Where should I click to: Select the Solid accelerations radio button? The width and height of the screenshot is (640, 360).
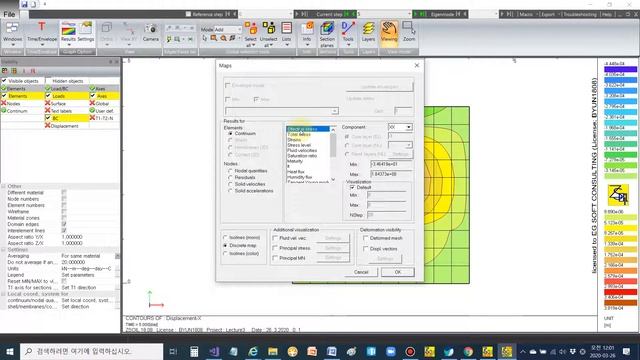pyautogui.click(x=231, y=191)
